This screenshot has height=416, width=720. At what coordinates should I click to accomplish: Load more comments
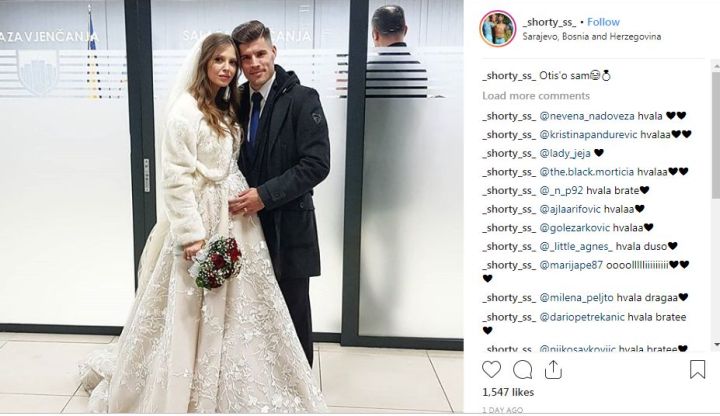[536, 96]
